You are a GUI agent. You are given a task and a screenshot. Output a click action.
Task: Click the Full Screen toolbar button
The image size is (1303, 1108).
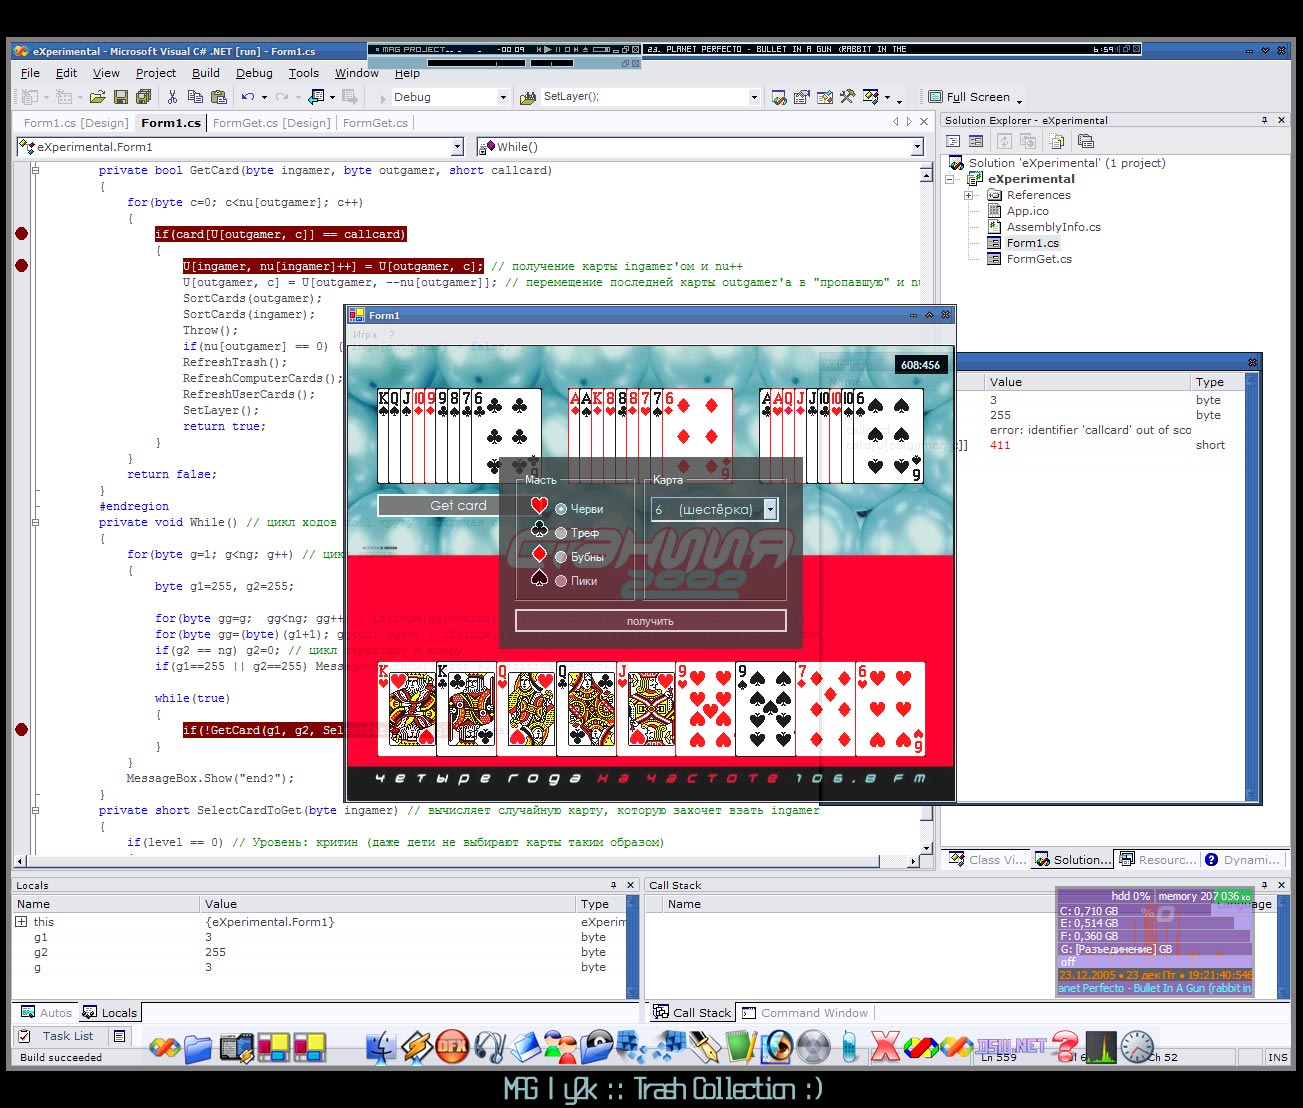970,97
